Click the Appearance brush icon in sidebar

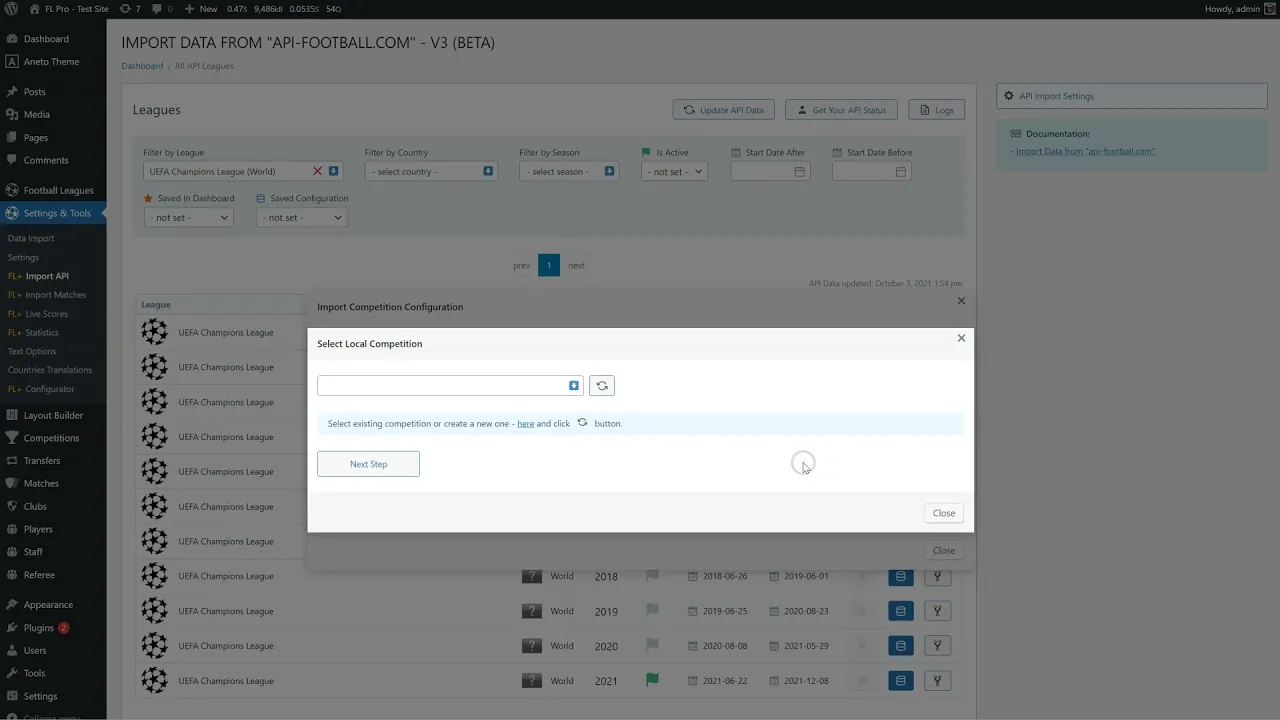[x=12, y=605]
